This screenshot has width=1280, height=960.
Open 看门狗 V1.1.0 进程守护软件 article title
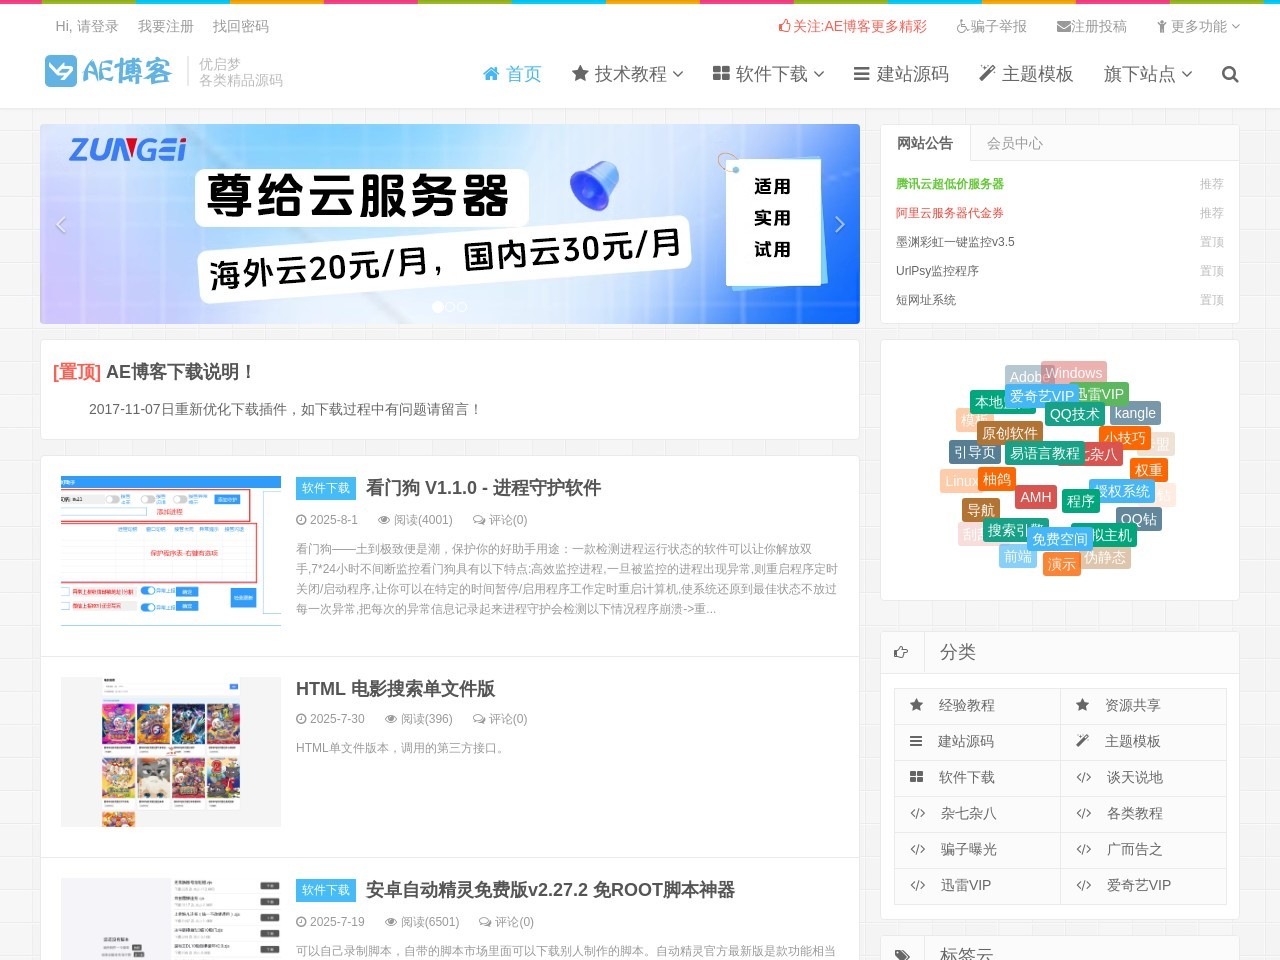(483, 488)
